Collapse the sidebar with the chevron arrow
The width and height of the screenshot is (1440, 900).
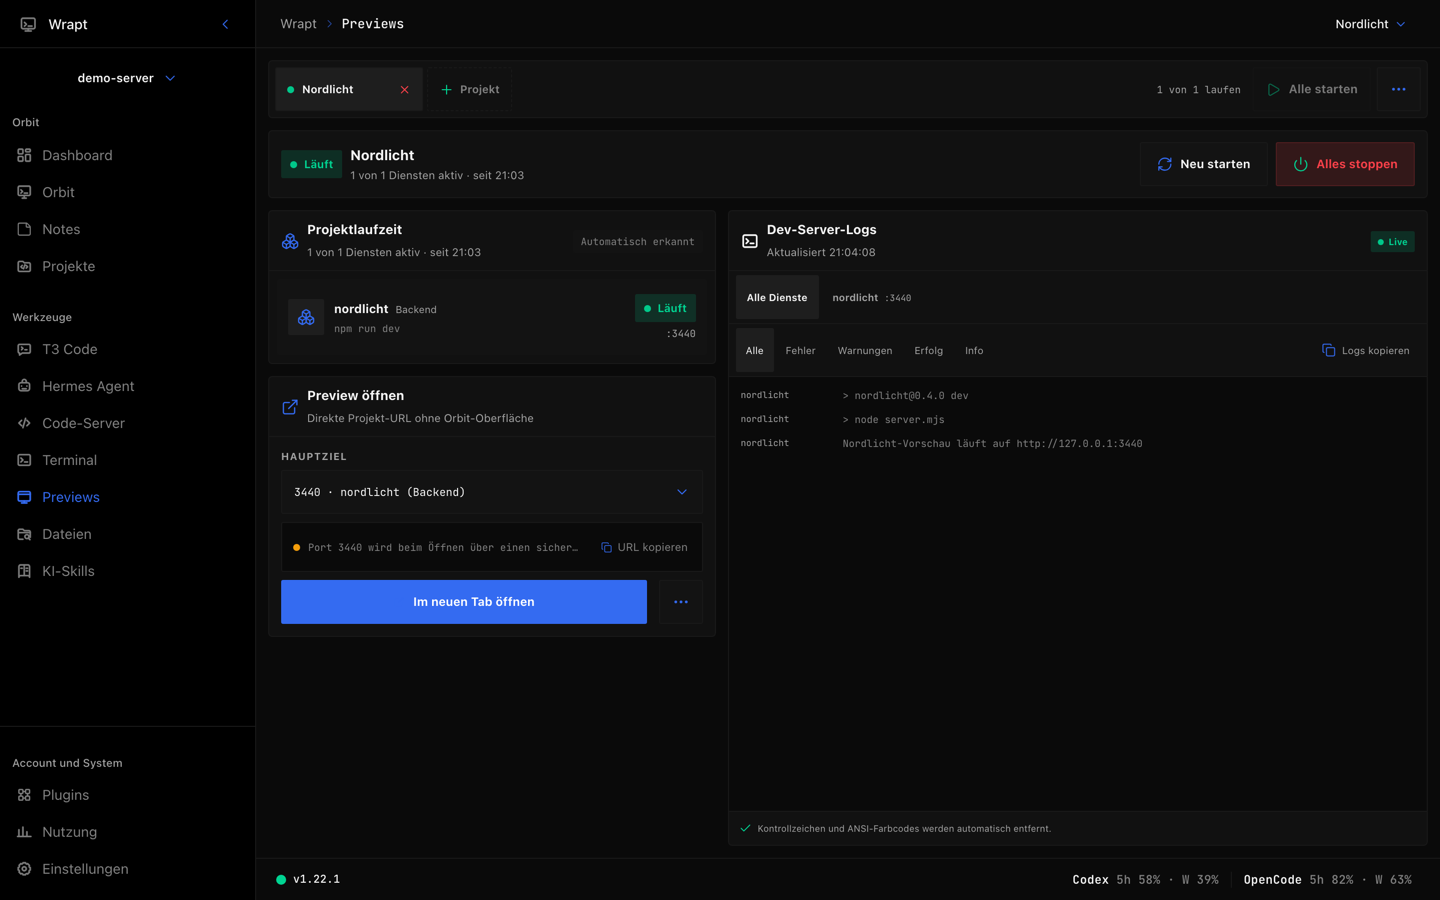225,24
